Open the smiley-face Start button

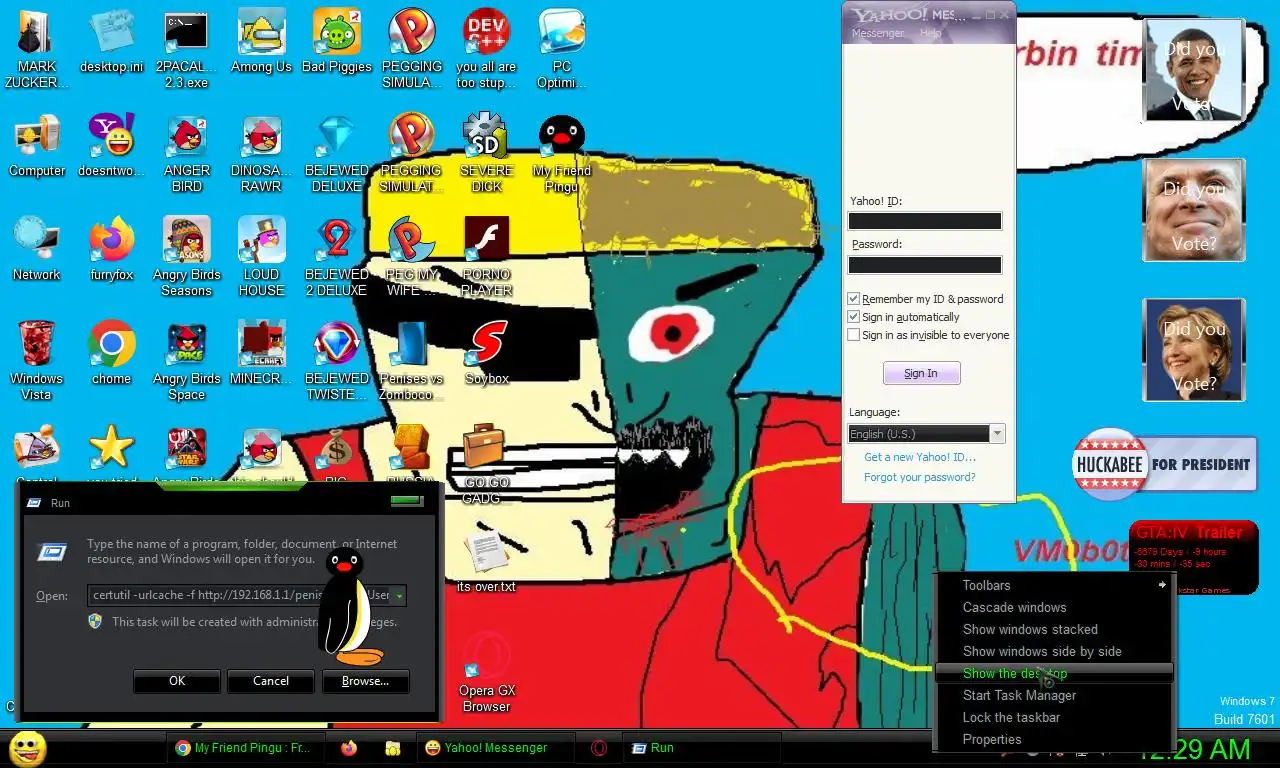click(27, 748)
